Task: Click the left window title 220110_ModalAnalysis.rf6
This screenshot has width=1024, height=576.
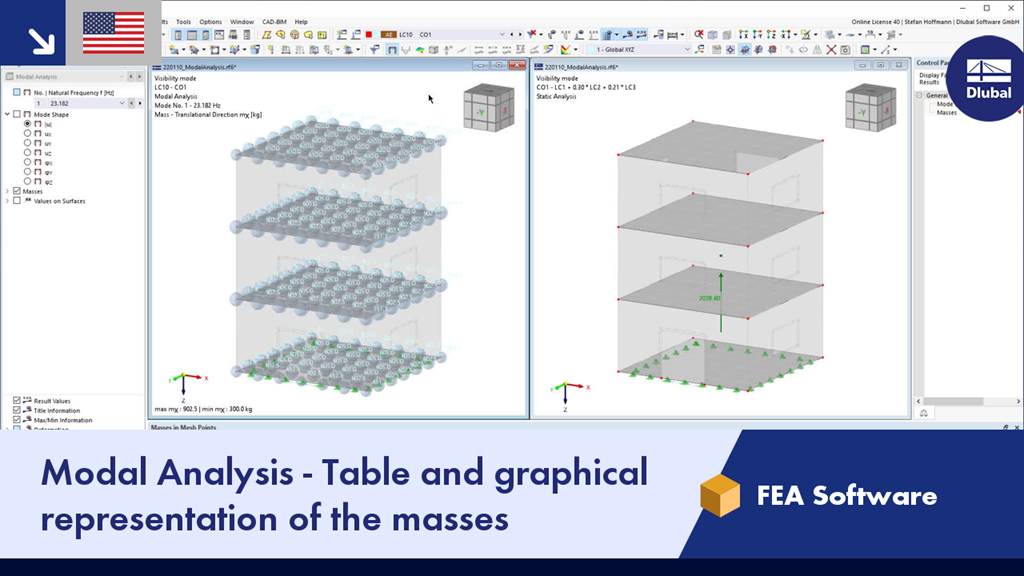Action: coord(199,67)
